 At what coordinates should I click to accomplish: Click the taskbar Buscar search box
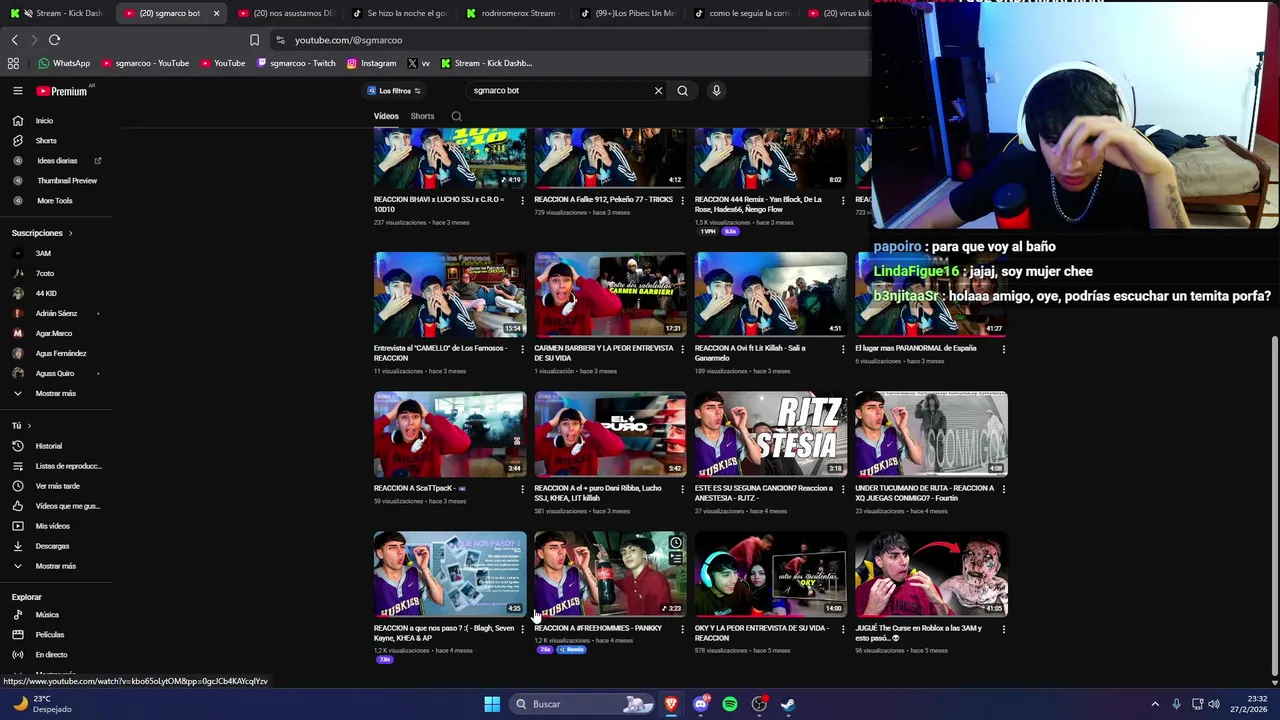tap(584, 704)
